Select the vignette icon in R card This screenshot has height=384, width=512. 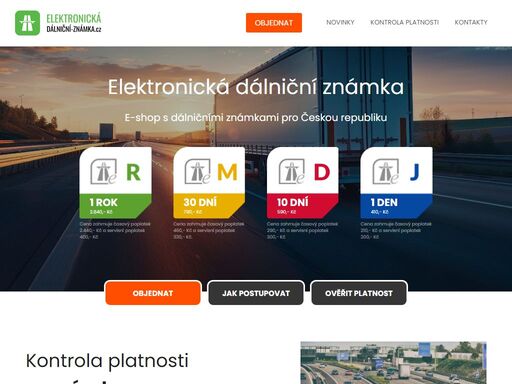tap(104, 172)
